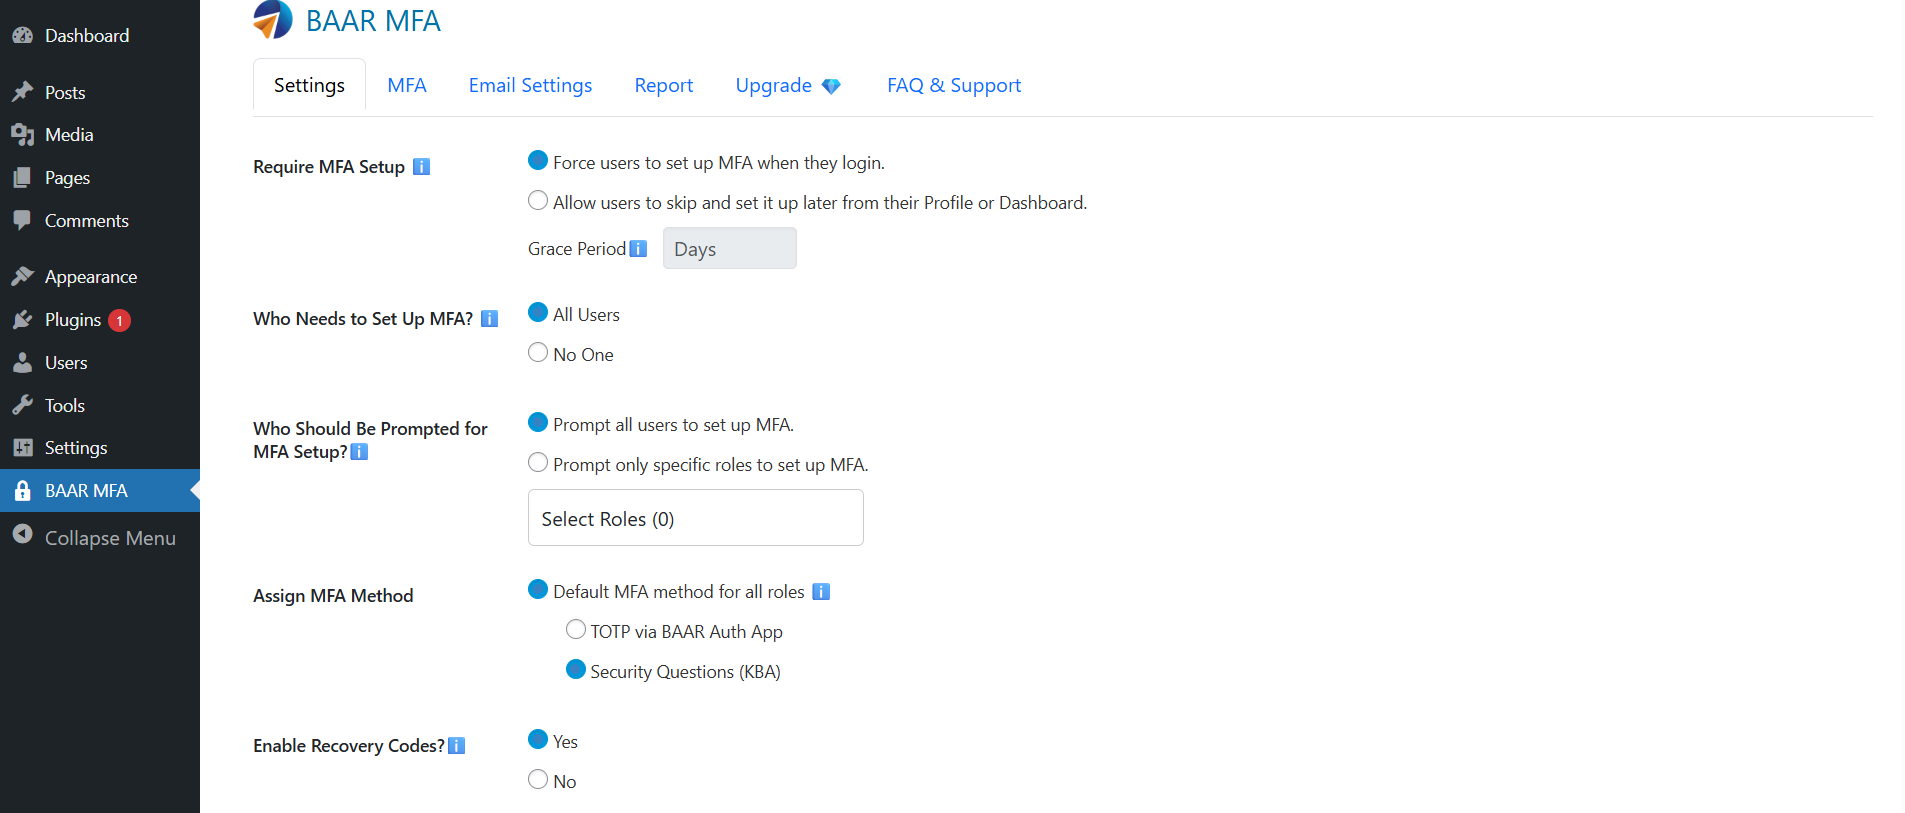Open the Report tab
This screenshot has width=1905, height=813.
click(663, 86)
